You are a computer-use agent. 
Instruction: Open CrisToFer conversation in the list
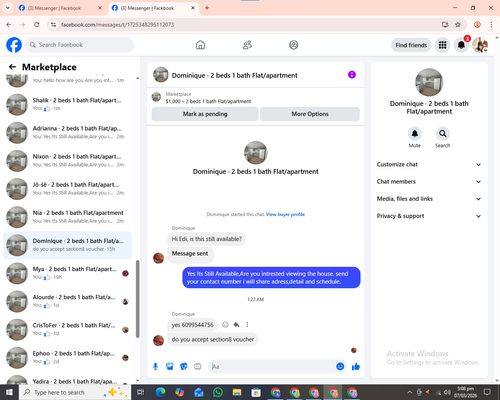68,329
